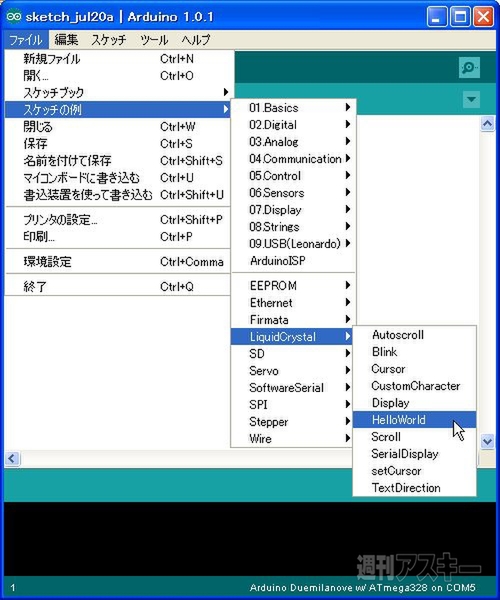Choose 開く... menu entry

coord(117,76)
